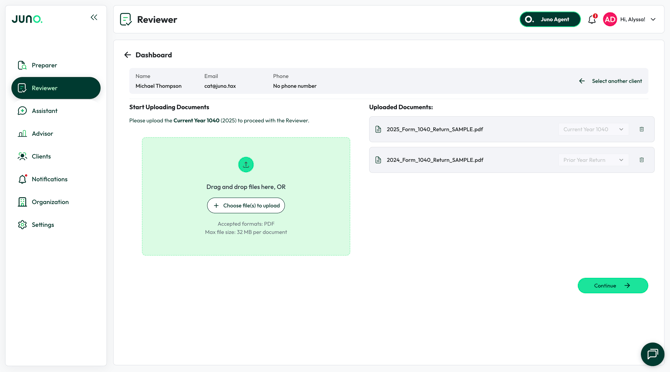Screen dimensions: 670x372
Task: Select 2025_Form_1040_Return_SAMPLE.pdf file name
Action: 435,129
